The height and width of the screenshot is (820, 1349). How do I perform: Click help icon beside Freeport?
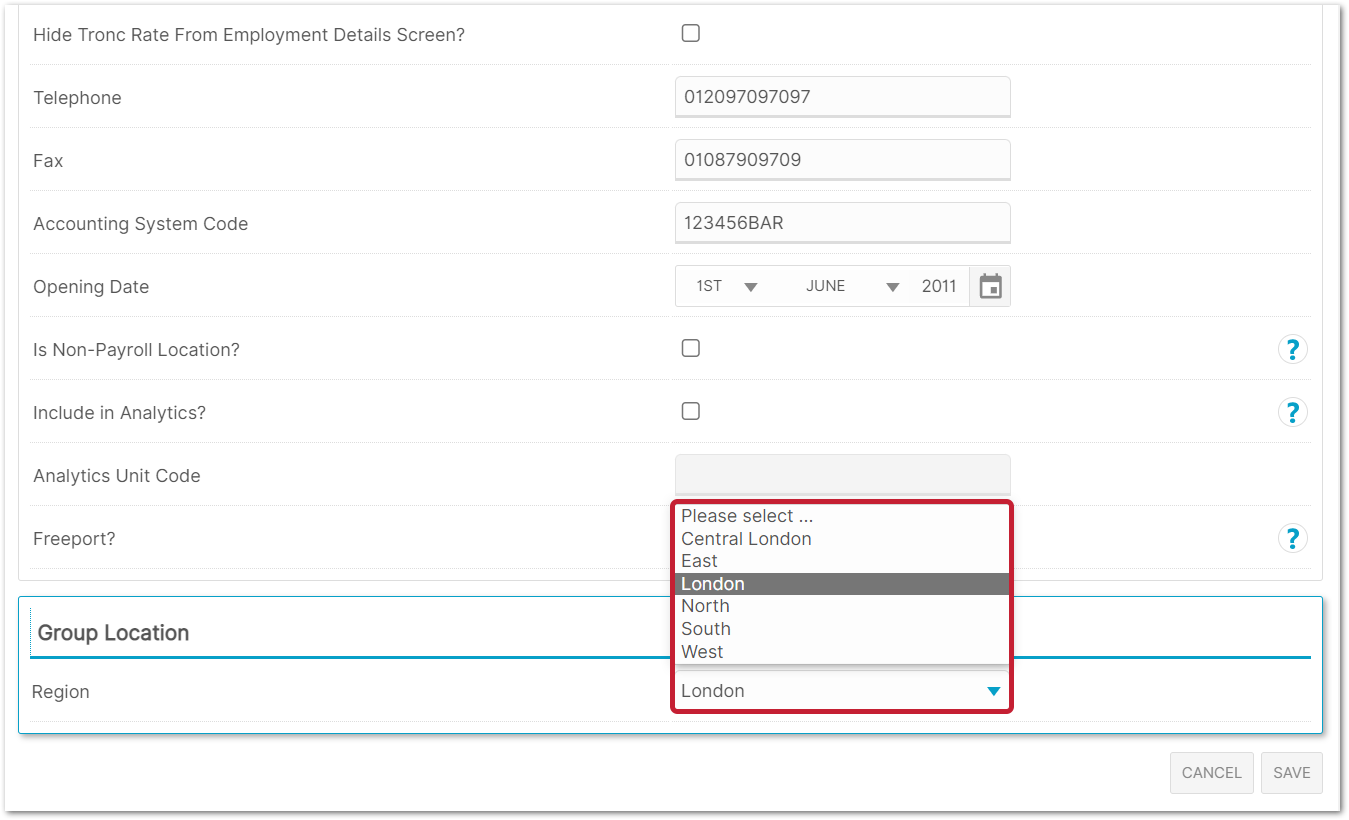1292,538
